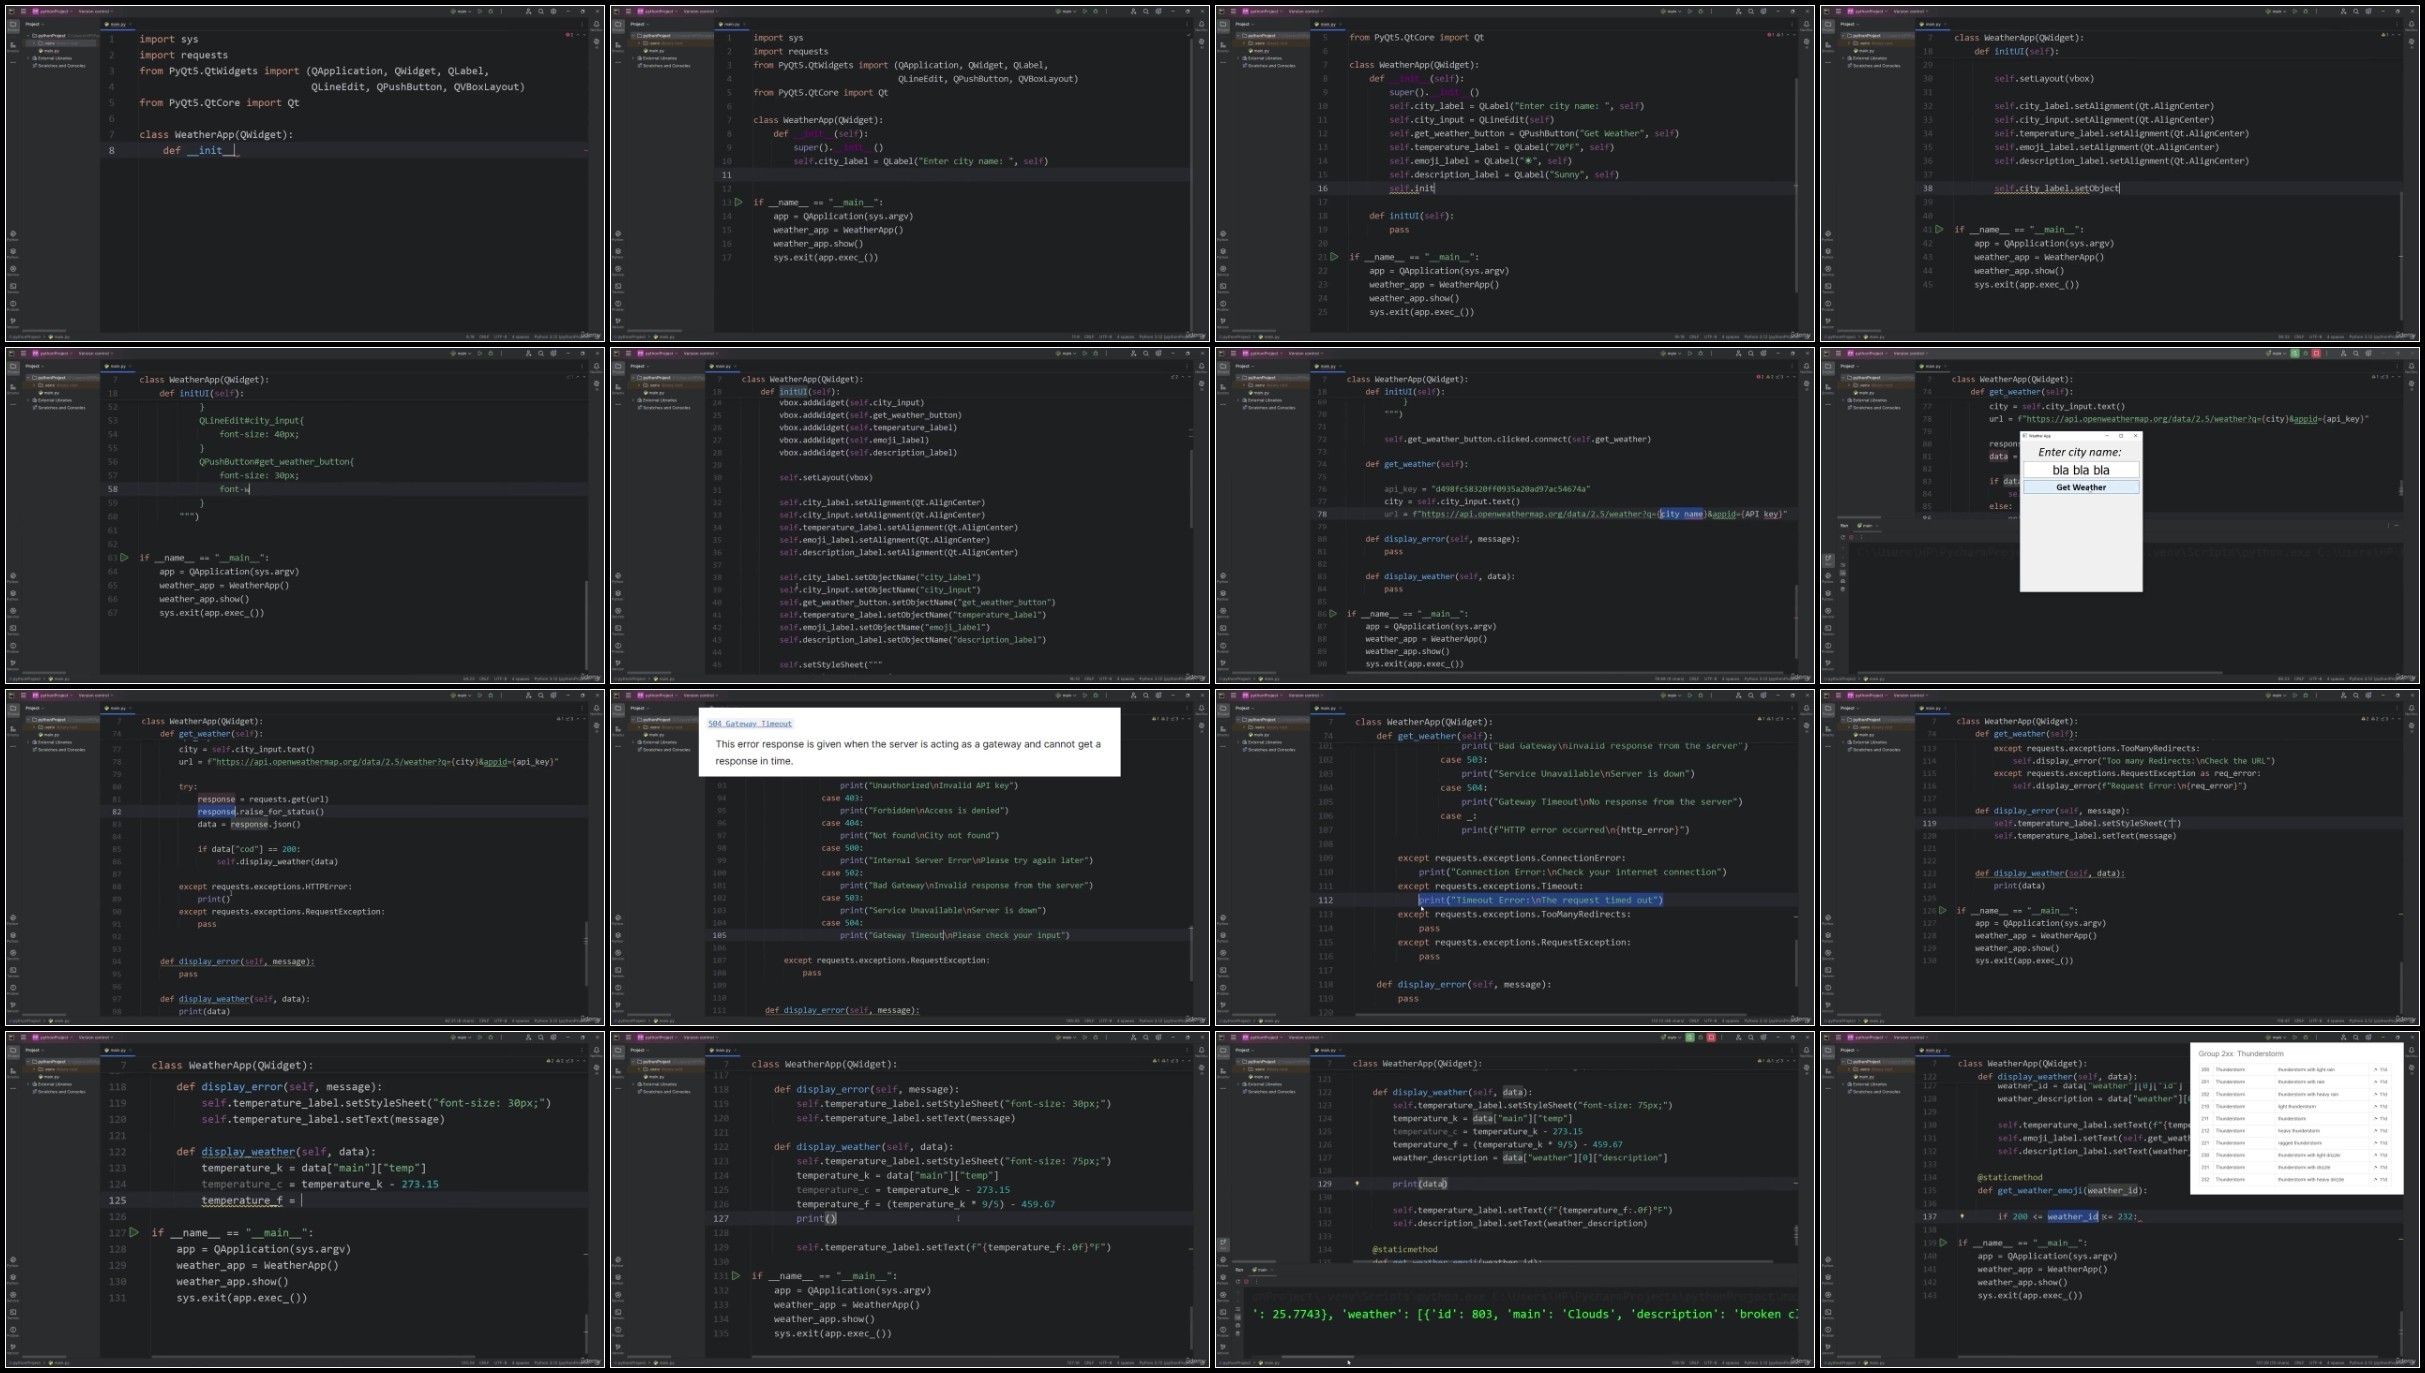Click highlighted 'city name' placeholder in api_key frame URL
Viewport: 2425px width, 1373px height.
coord(1682,514)
